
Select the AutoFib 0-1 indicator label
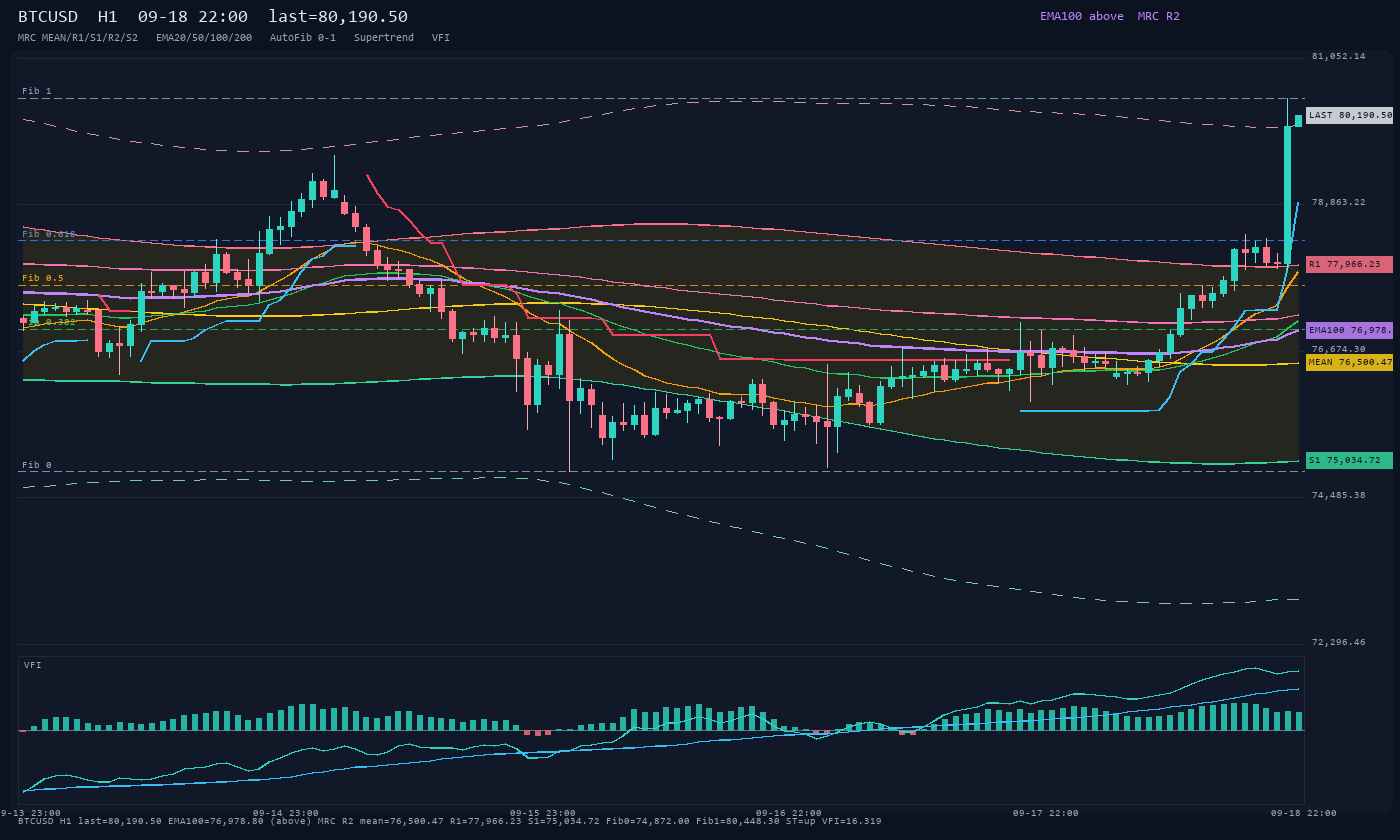303,37
